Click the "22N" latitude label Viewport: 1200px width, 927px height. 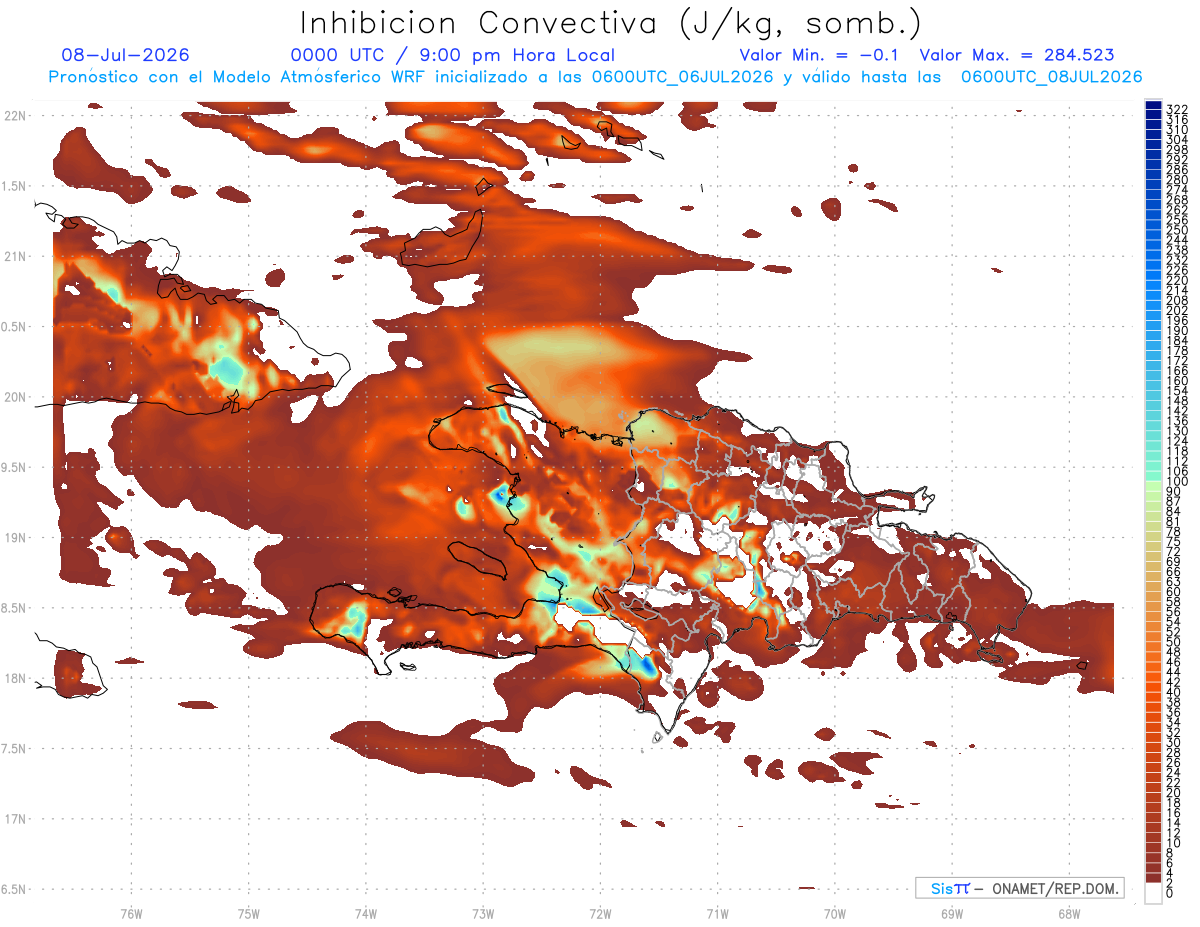tap(15, 116)
